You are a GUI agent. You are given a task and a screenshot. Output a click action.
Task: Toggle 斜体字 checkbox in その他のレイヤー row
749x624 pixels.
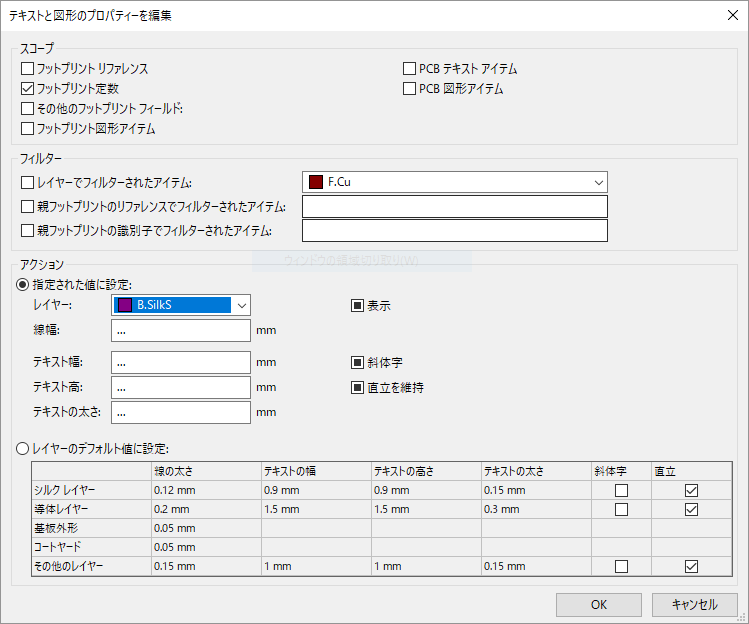point(621,566)
